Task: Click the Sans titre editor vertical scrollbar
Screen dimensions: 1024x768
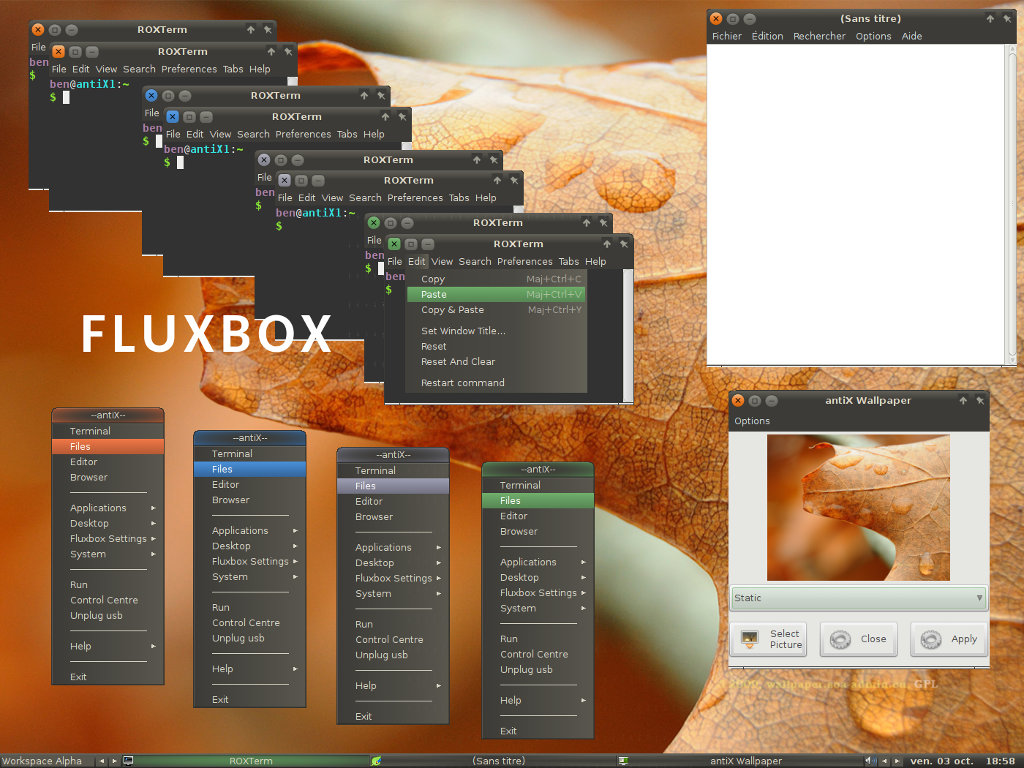Action: pos(1012,204)
